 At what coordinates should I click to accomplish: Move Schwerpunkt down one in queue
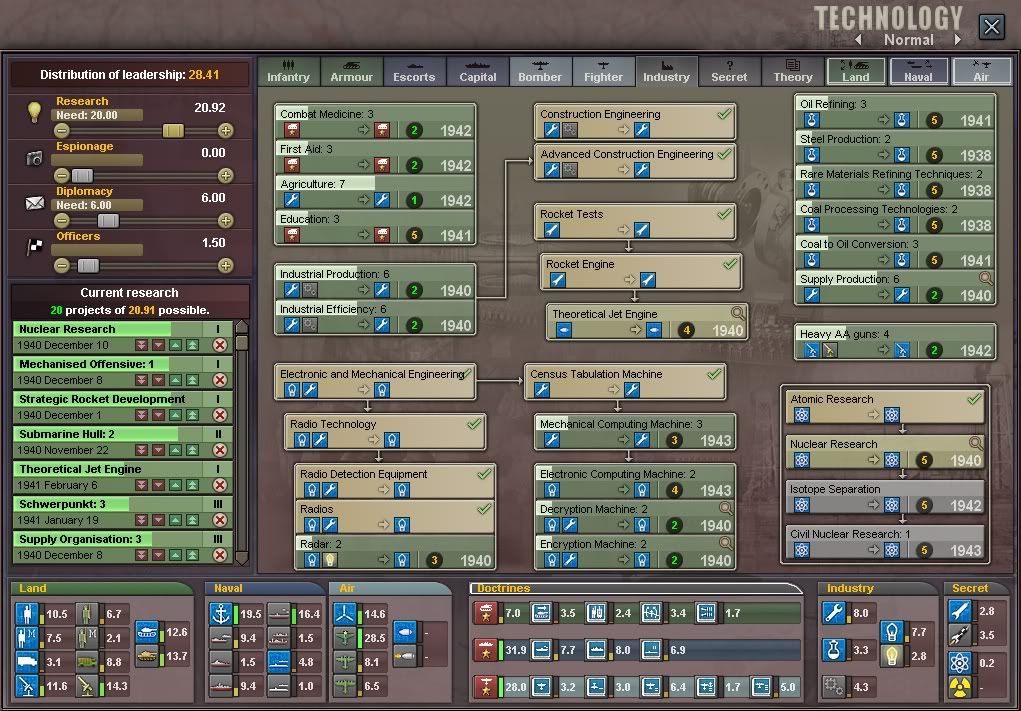(x=158, y=520)
